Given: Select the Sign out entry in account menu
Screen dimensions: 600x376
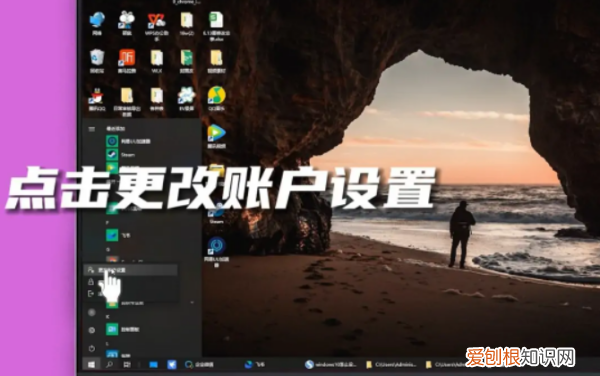Looking at the screenshot, I should [x=130, y=294].
